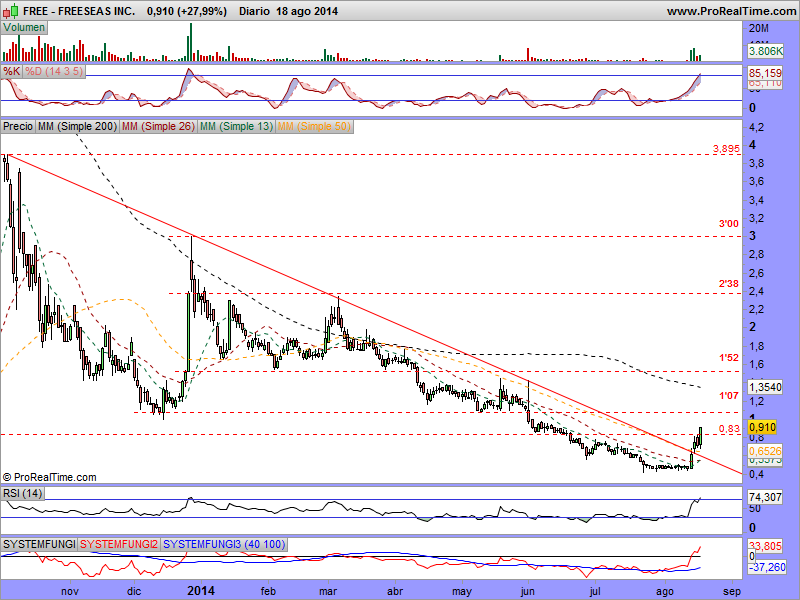This screenshot has height=600, width=800.
Task: Click the 1'52 resistance level label
Action: click(729, 358)
